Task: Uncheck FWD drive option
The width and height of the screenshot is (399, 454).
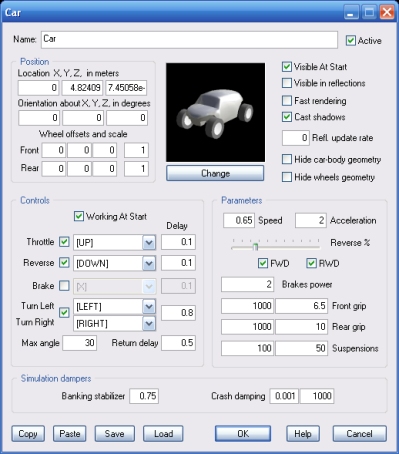Action: 263,263
